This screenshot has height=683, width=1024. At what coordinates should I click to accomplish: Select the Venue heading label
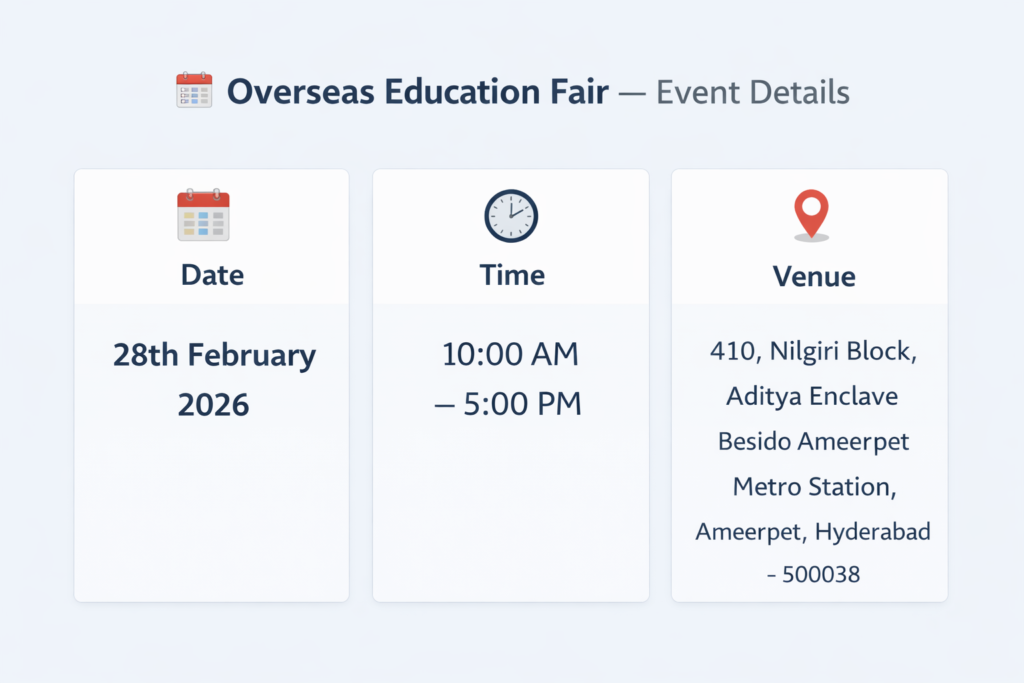813,276
